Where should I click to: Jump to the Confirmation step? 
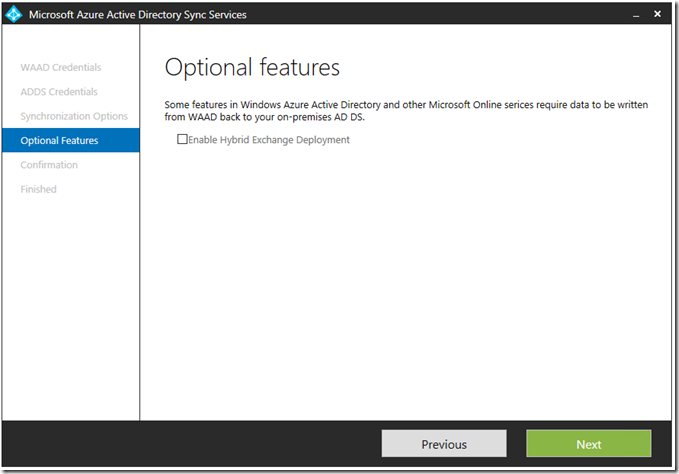49,165
